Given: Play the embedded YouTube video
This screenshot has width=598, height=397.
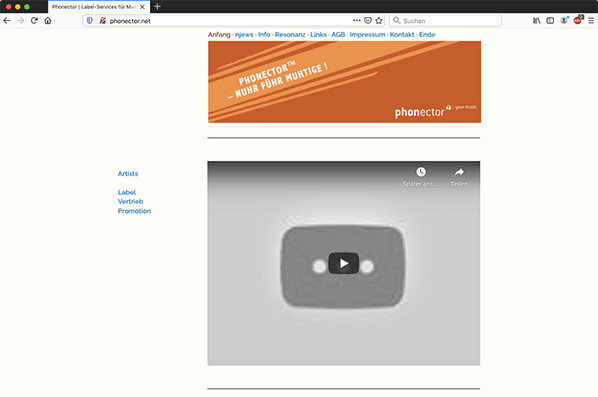Looking at the screenshot, I should click(x=344, y=263).
